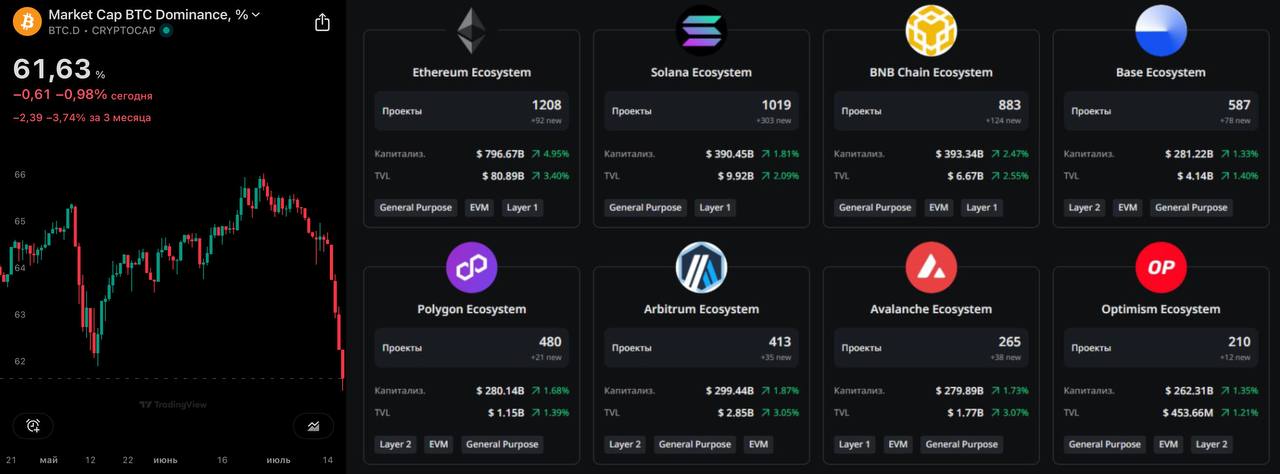1280x474 pixels.
Task: Select Layer 2 tag in Arbitrum card
Action: click(625, 444)
